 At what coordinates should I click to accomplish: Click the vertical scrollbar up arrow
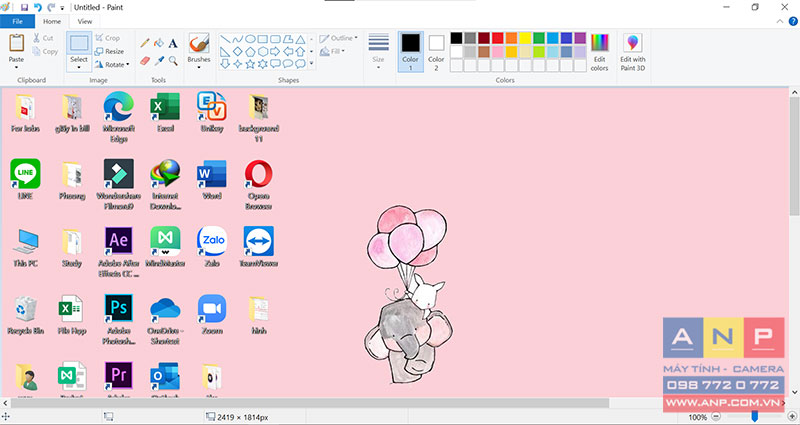click(x=794, y=93)
